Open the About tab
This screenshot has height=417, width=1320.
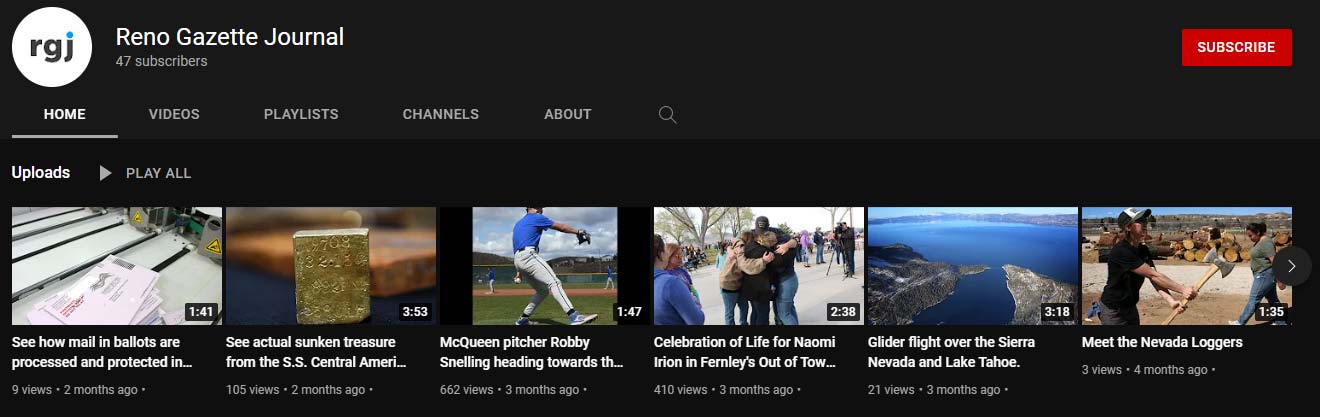(568, 114)
